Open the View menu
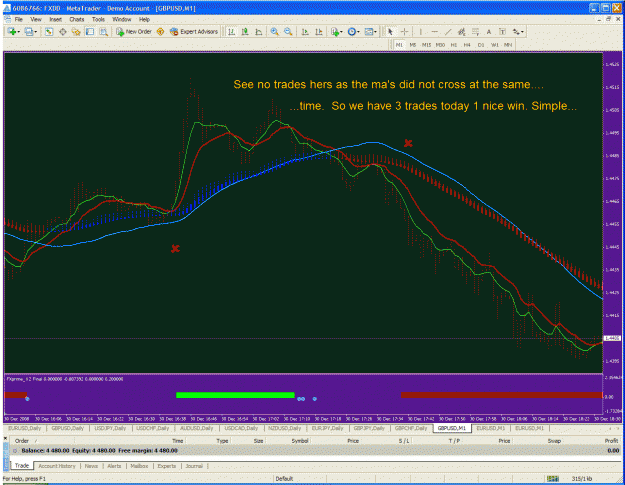 click(x=36, y=19)
